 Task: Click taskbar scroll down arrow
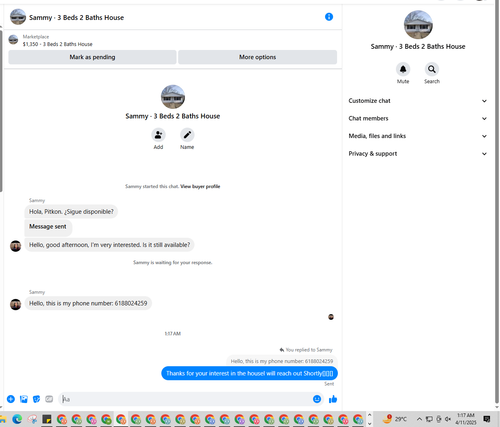(x=369, y=423)
